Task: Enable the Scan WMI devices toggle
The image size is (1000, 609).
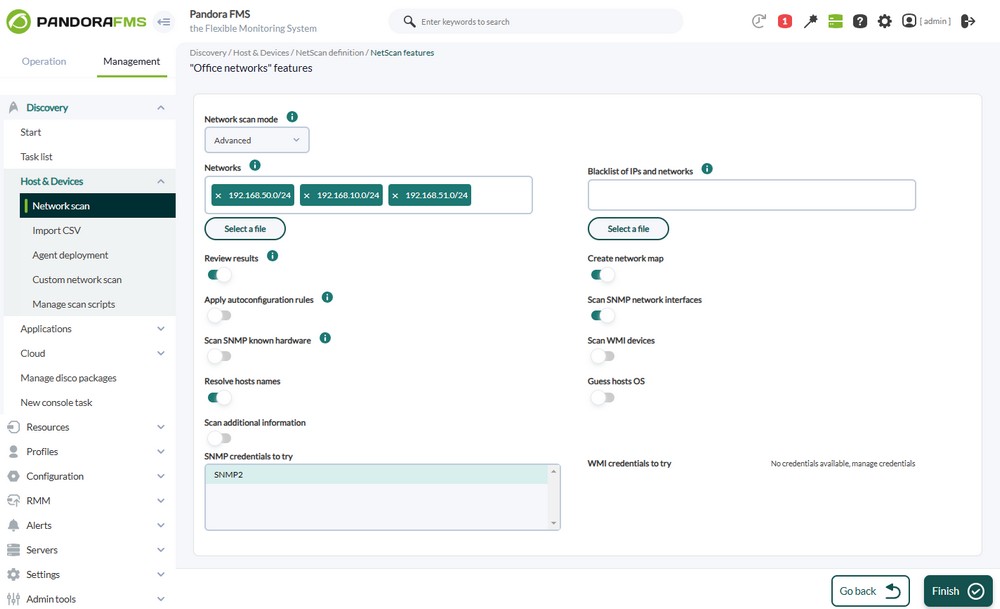Action: (x=602, y=356)
